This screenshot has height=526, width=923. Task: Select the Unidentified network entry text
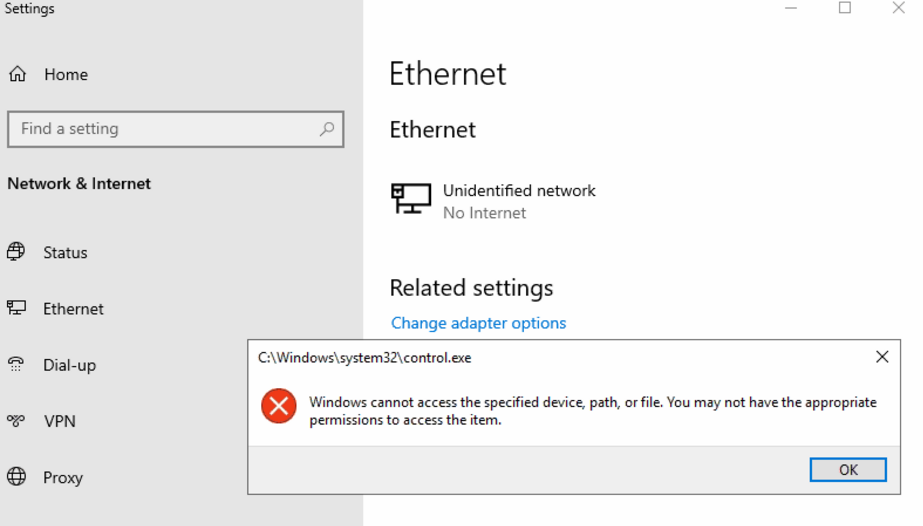pos(519,191)
